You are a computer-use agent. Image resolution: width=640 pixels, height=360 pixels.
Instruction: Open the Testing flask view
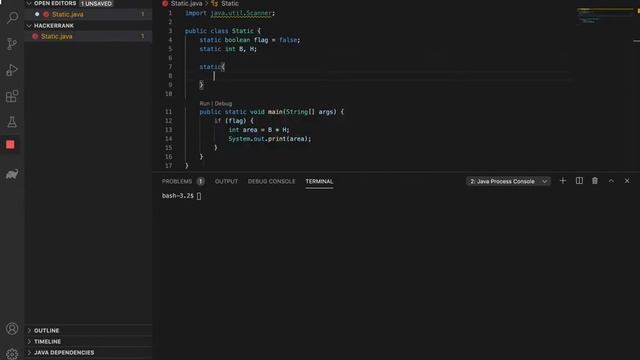coord(12,122)
